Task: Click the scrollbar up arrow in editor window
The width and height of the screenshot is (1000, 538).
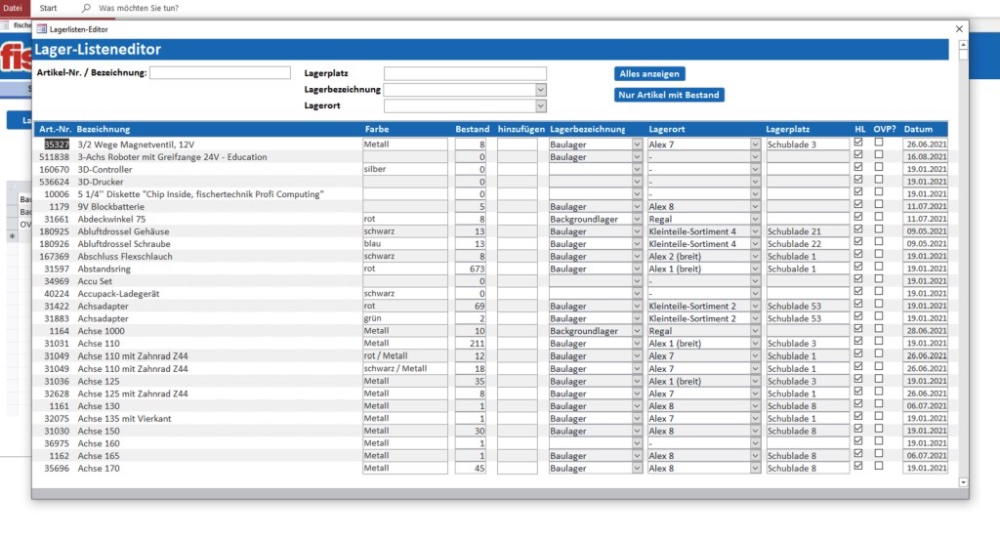Action: click(x=963, y=45)
